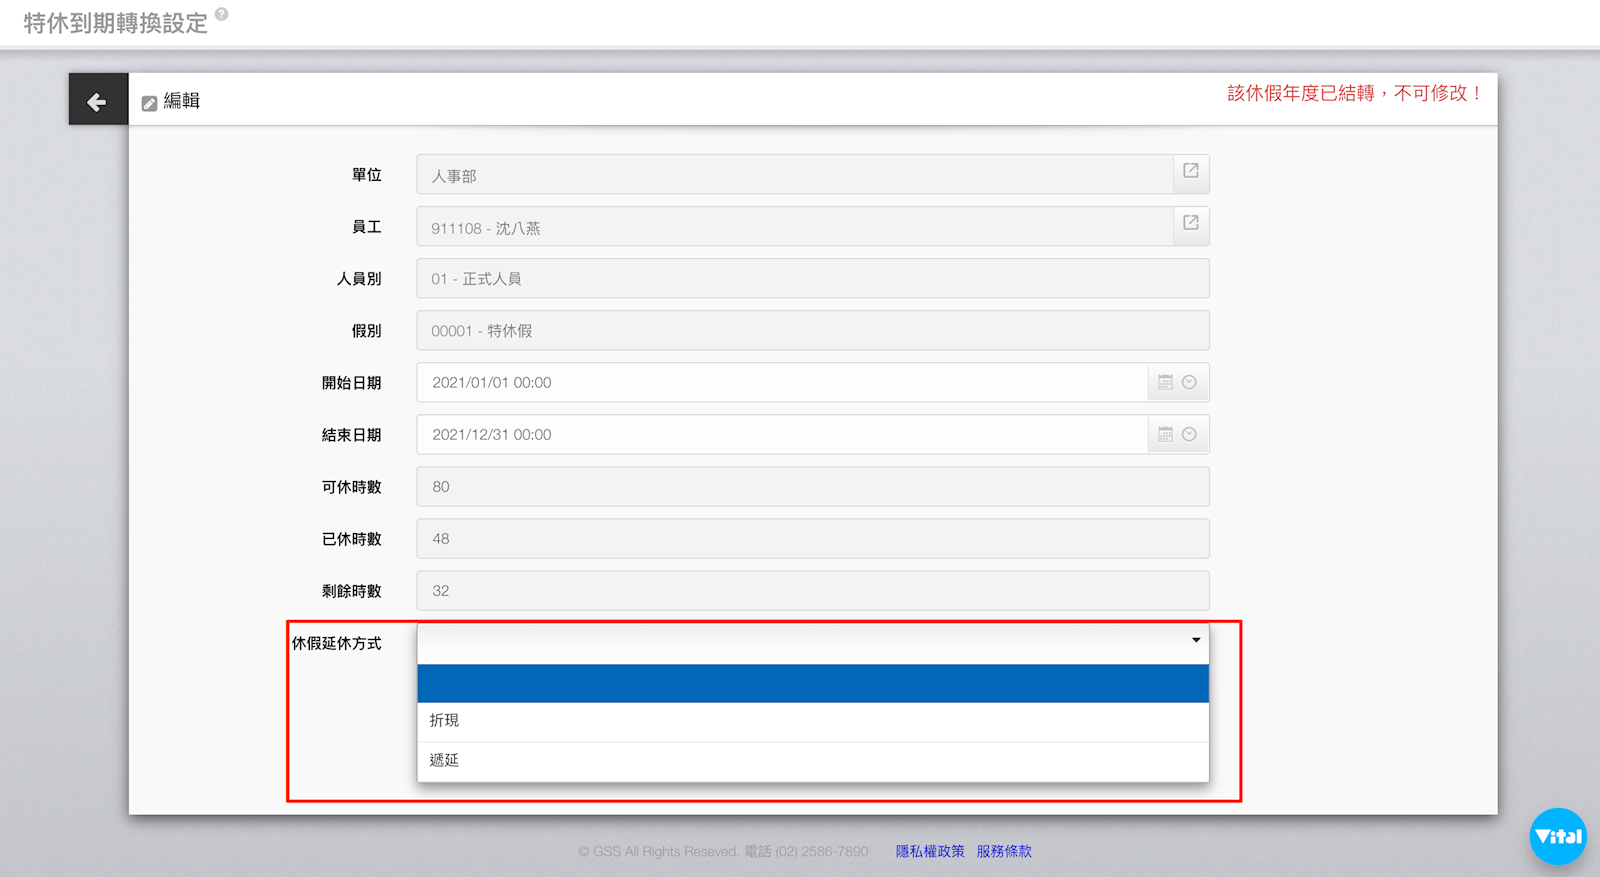Open help icon beside 特休到期轉換設定 title
The image size is (1600, 877).
click(222, 14)
